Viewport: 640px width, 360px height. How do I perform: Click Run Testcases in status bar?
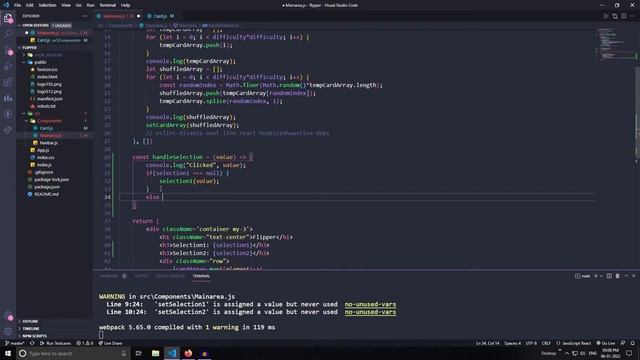pos(56,343)
